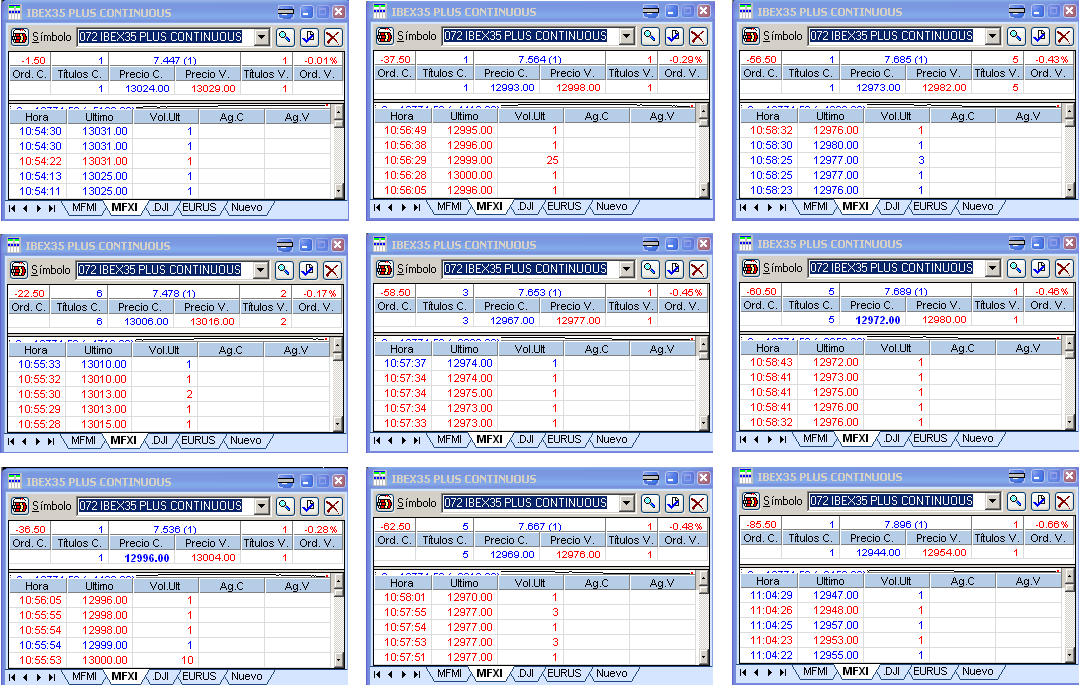Click symbol field text in the -0.28% window
Viewport: 1079px width, 685px height.
click(160, 506)
